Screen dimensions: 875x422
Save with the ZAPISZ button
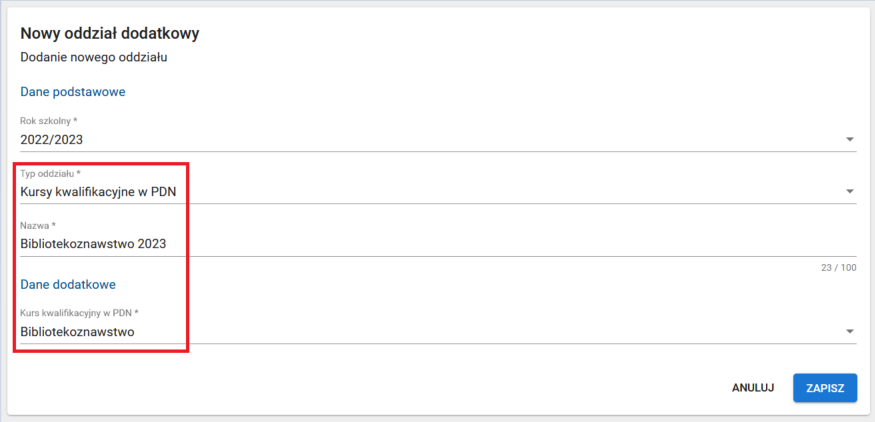[x=825, y=388]
